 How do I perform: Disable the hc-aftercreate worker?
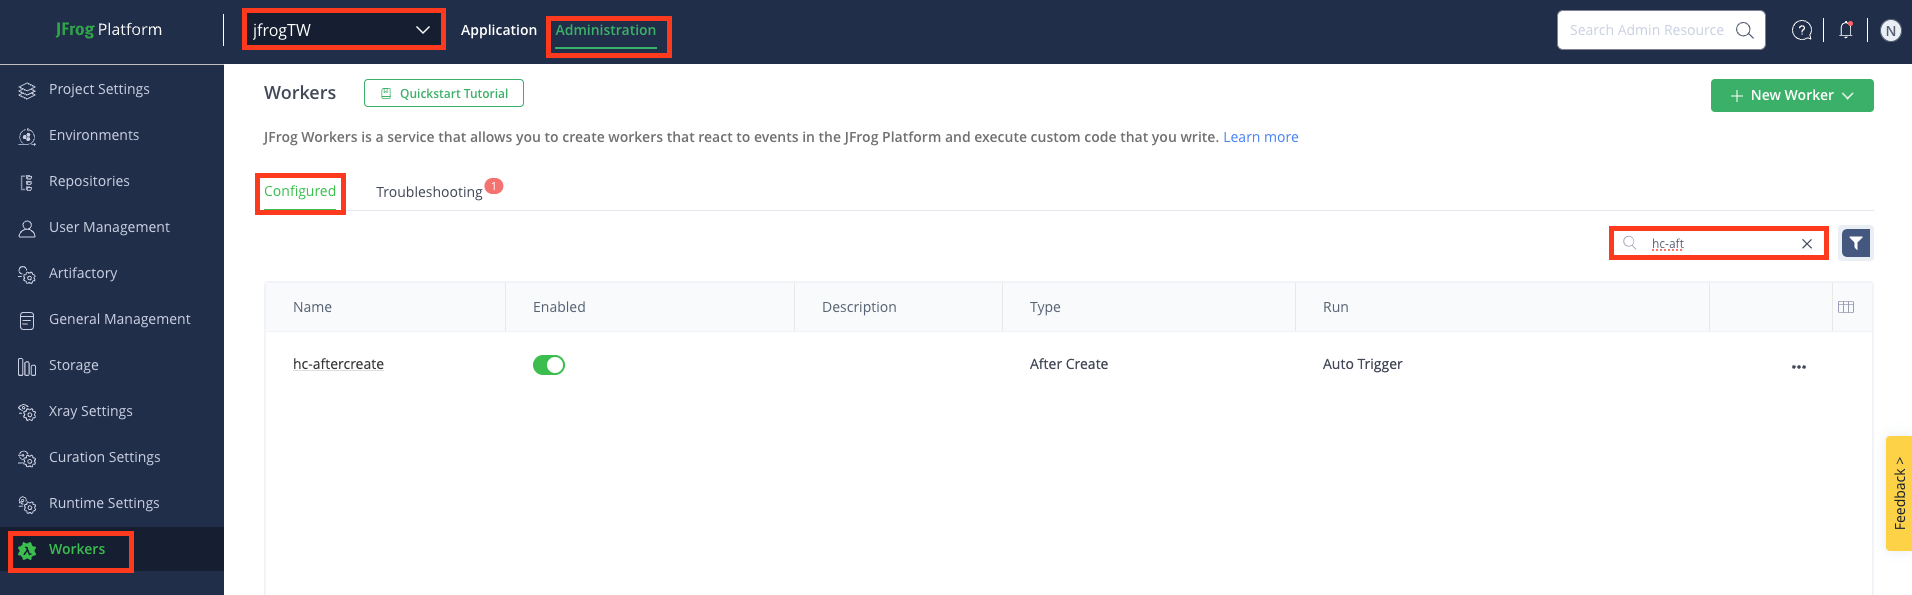[549, 364]
